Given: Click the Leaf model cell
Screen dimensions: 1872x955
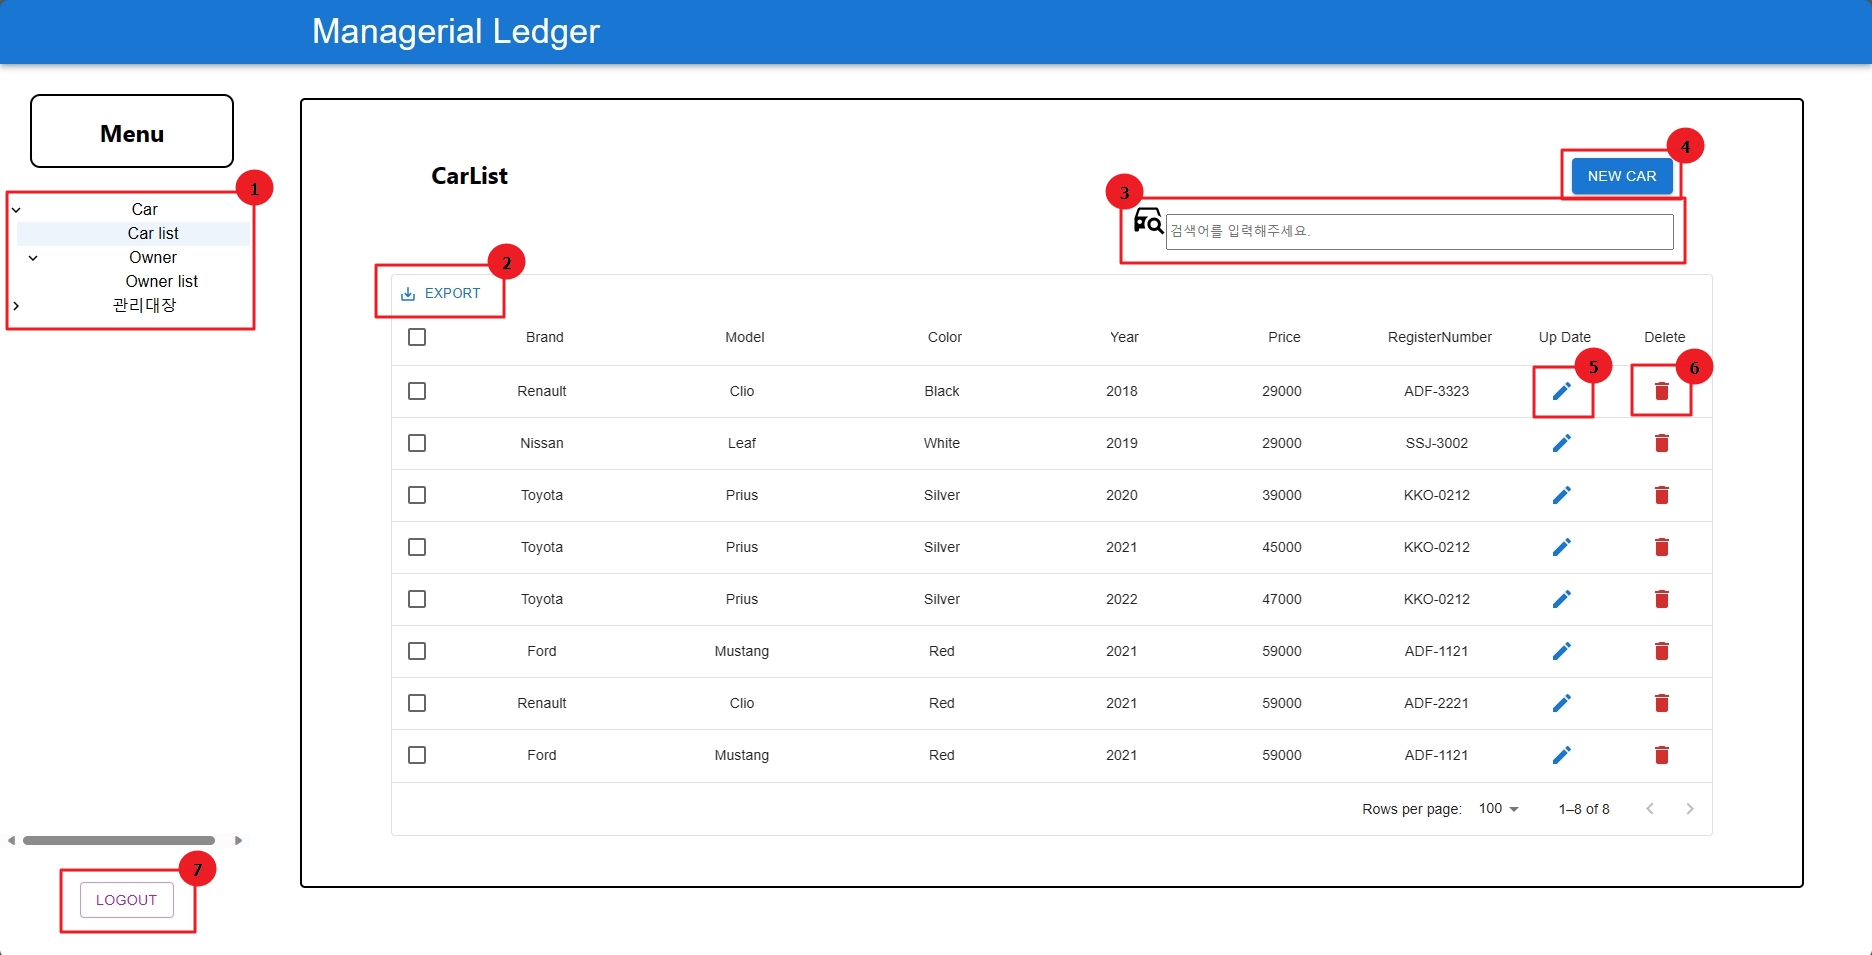Looking at the screenshot, I should tap(742, 444).
